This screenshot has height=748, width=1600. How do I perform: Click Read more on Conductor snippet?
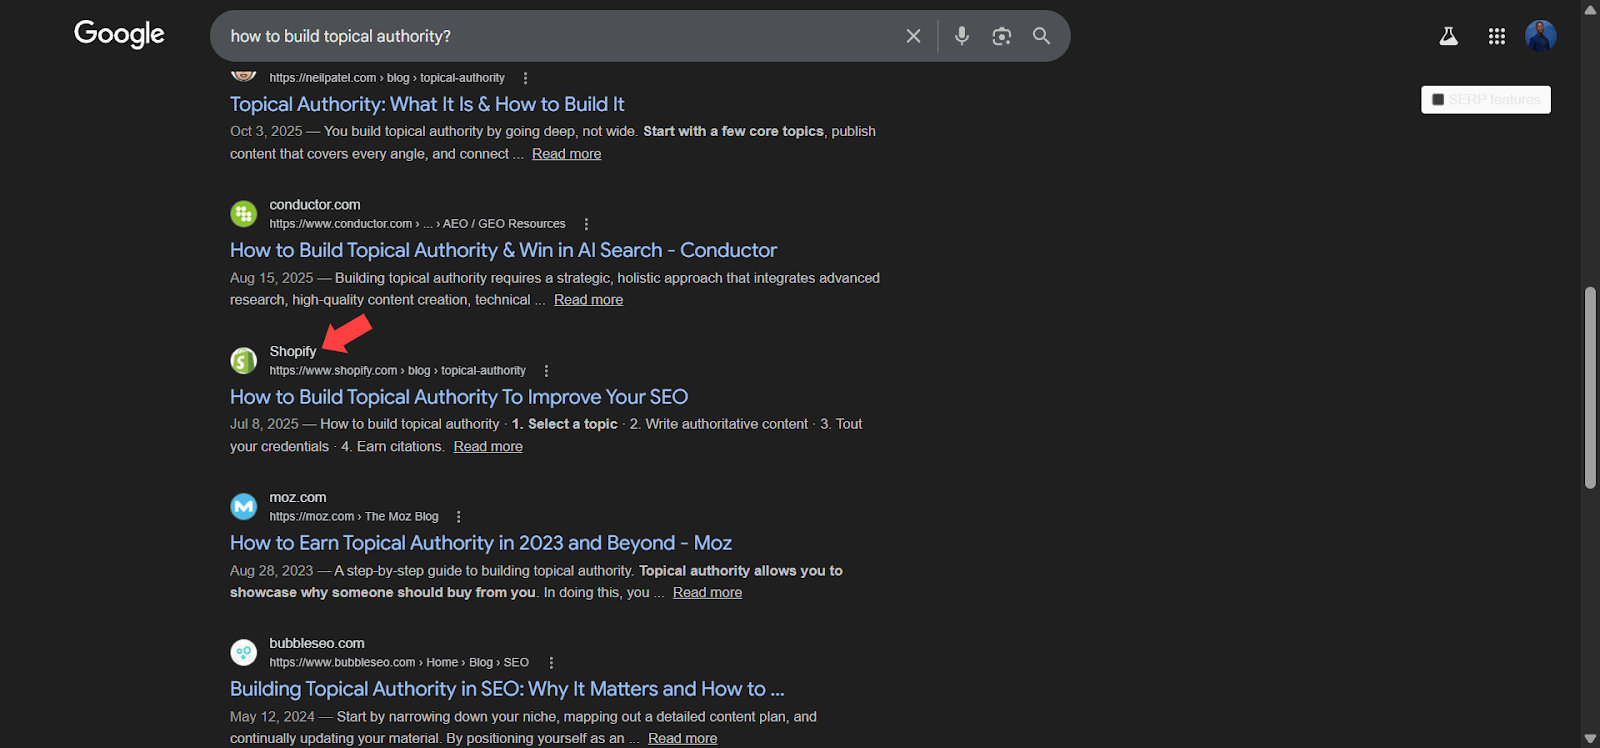588,300
